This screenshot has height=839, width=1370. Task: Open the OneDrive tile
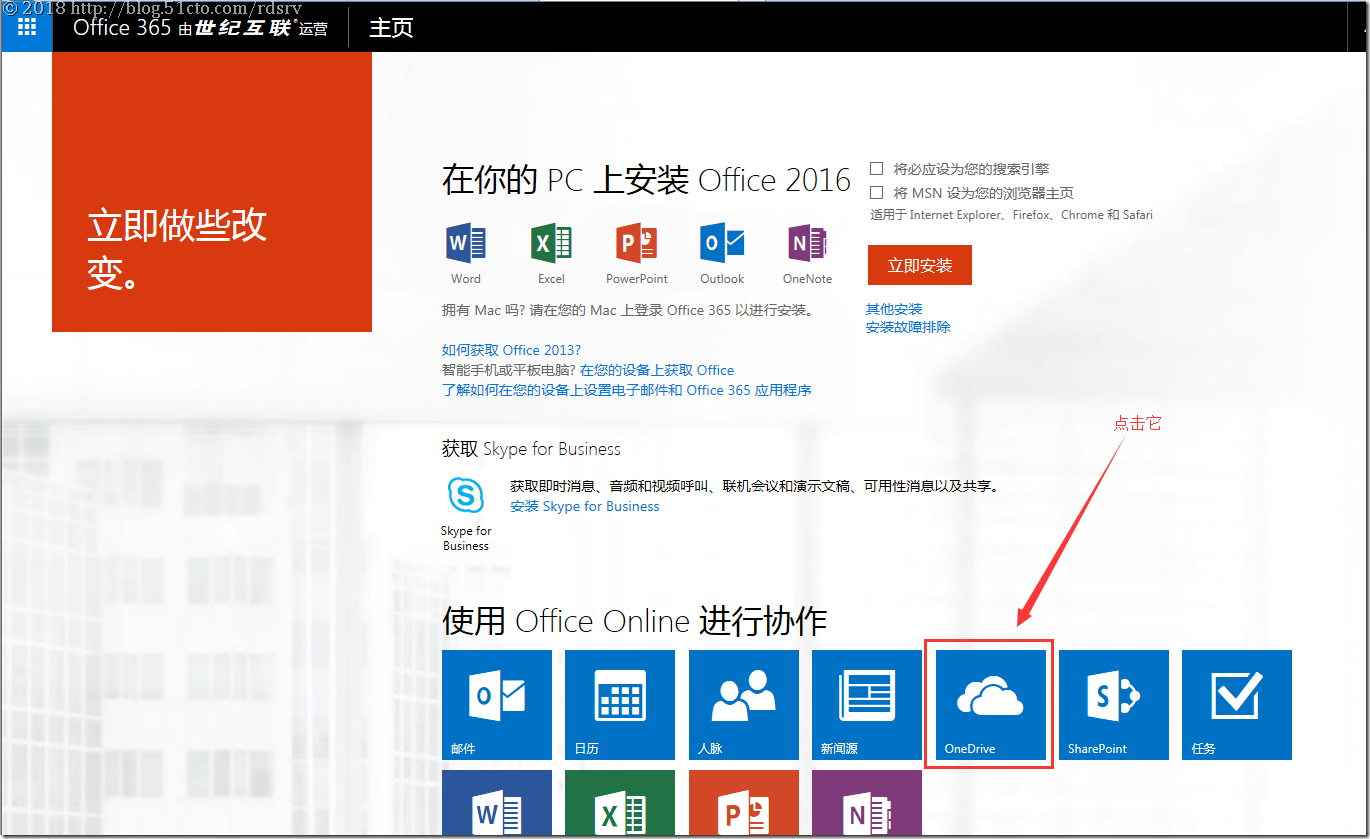click(990, 705)
